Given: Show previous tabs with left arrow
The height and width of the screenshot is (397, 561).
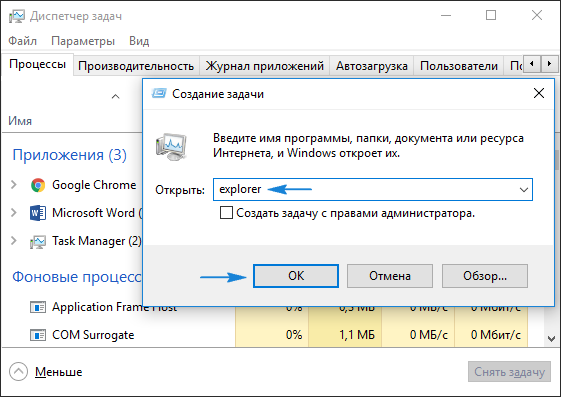Looking at the screenshot, I should [x=532, y=64].
